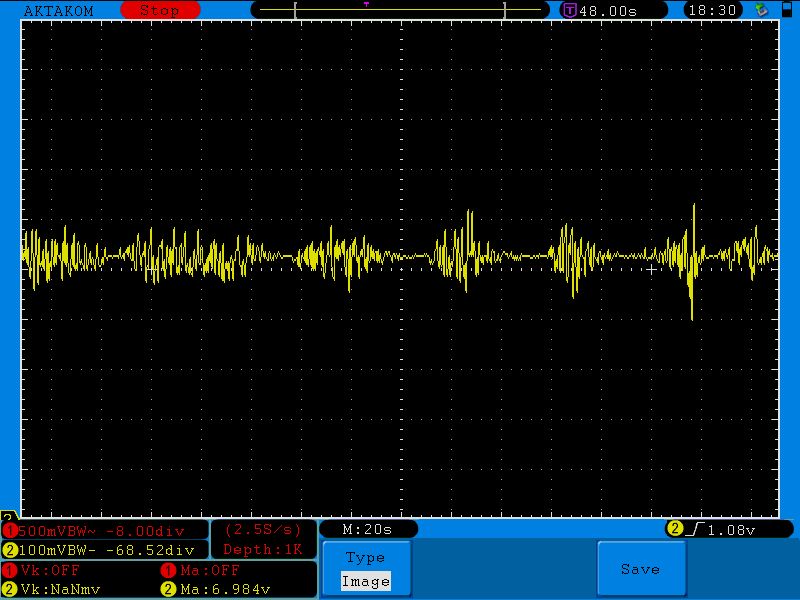Click the yellow channel 2 badge beside Vk:NaNmv

pyautogui.click(x=10, y=589)
